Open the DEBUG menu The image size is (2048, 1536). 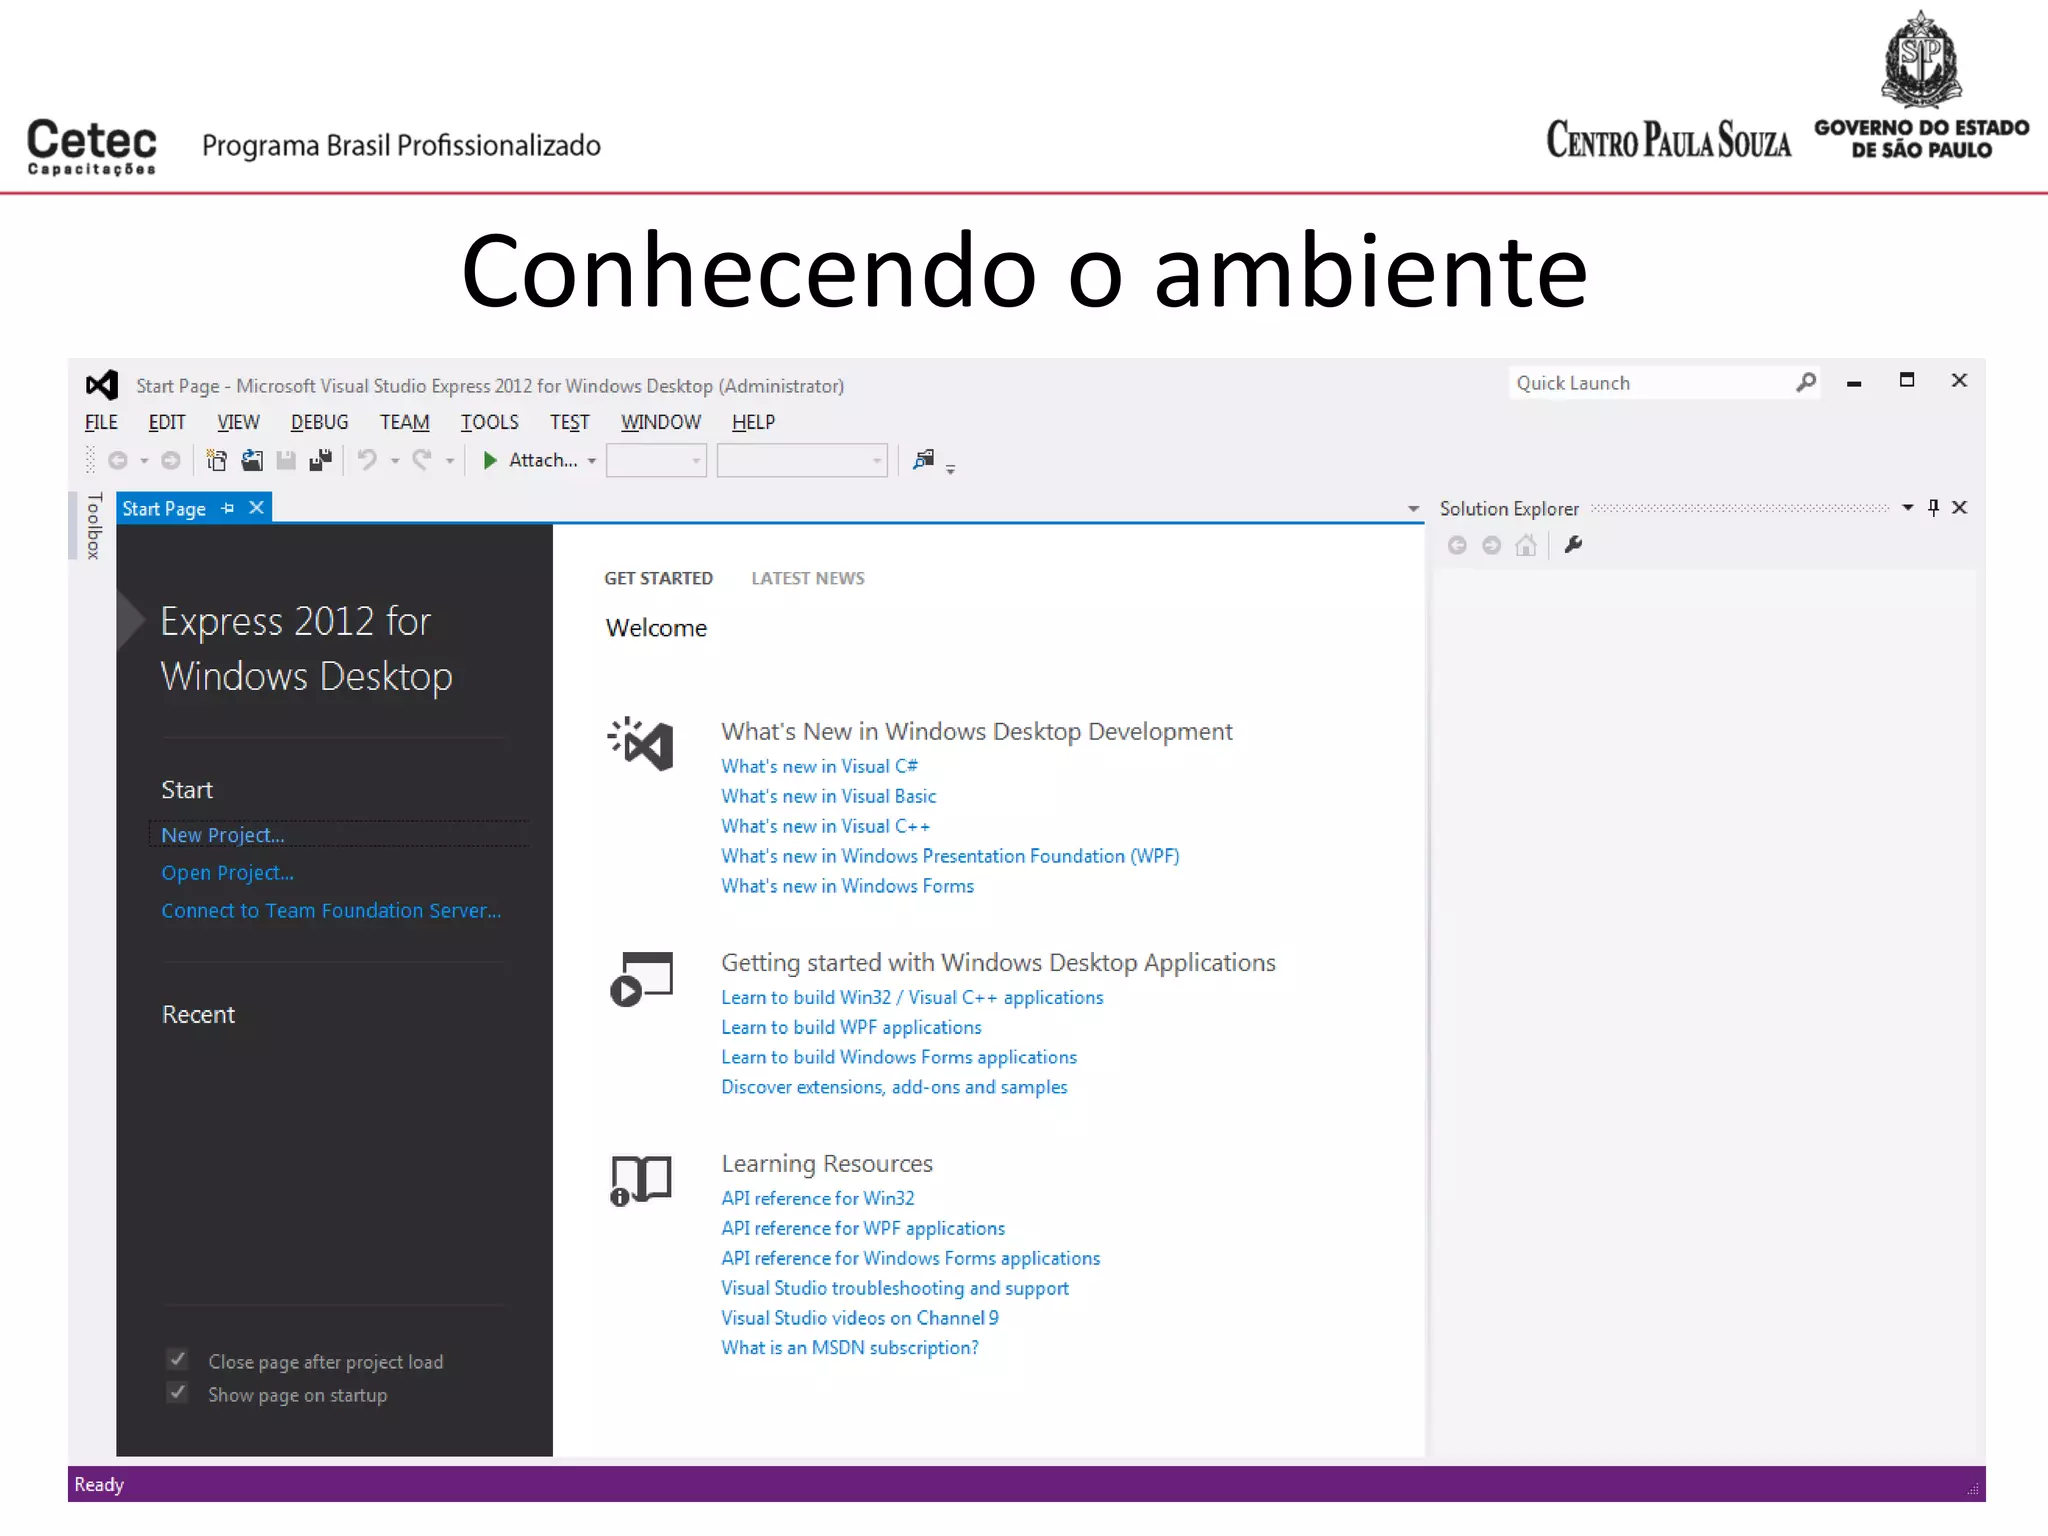(319, 422)
